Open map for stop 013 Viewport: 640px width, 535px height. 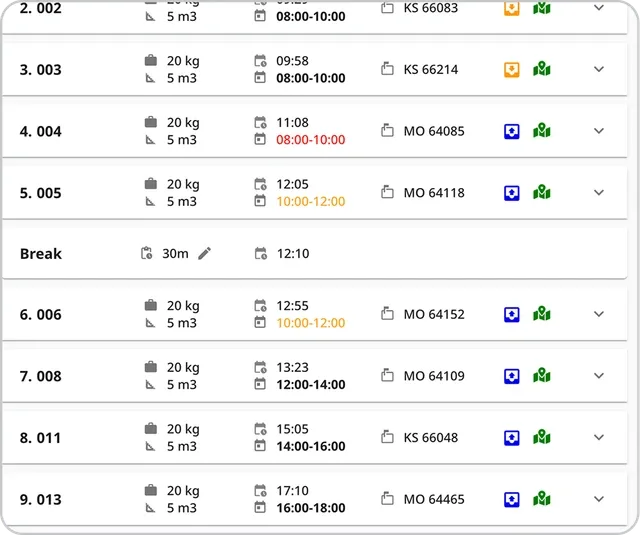click(542, 498)
